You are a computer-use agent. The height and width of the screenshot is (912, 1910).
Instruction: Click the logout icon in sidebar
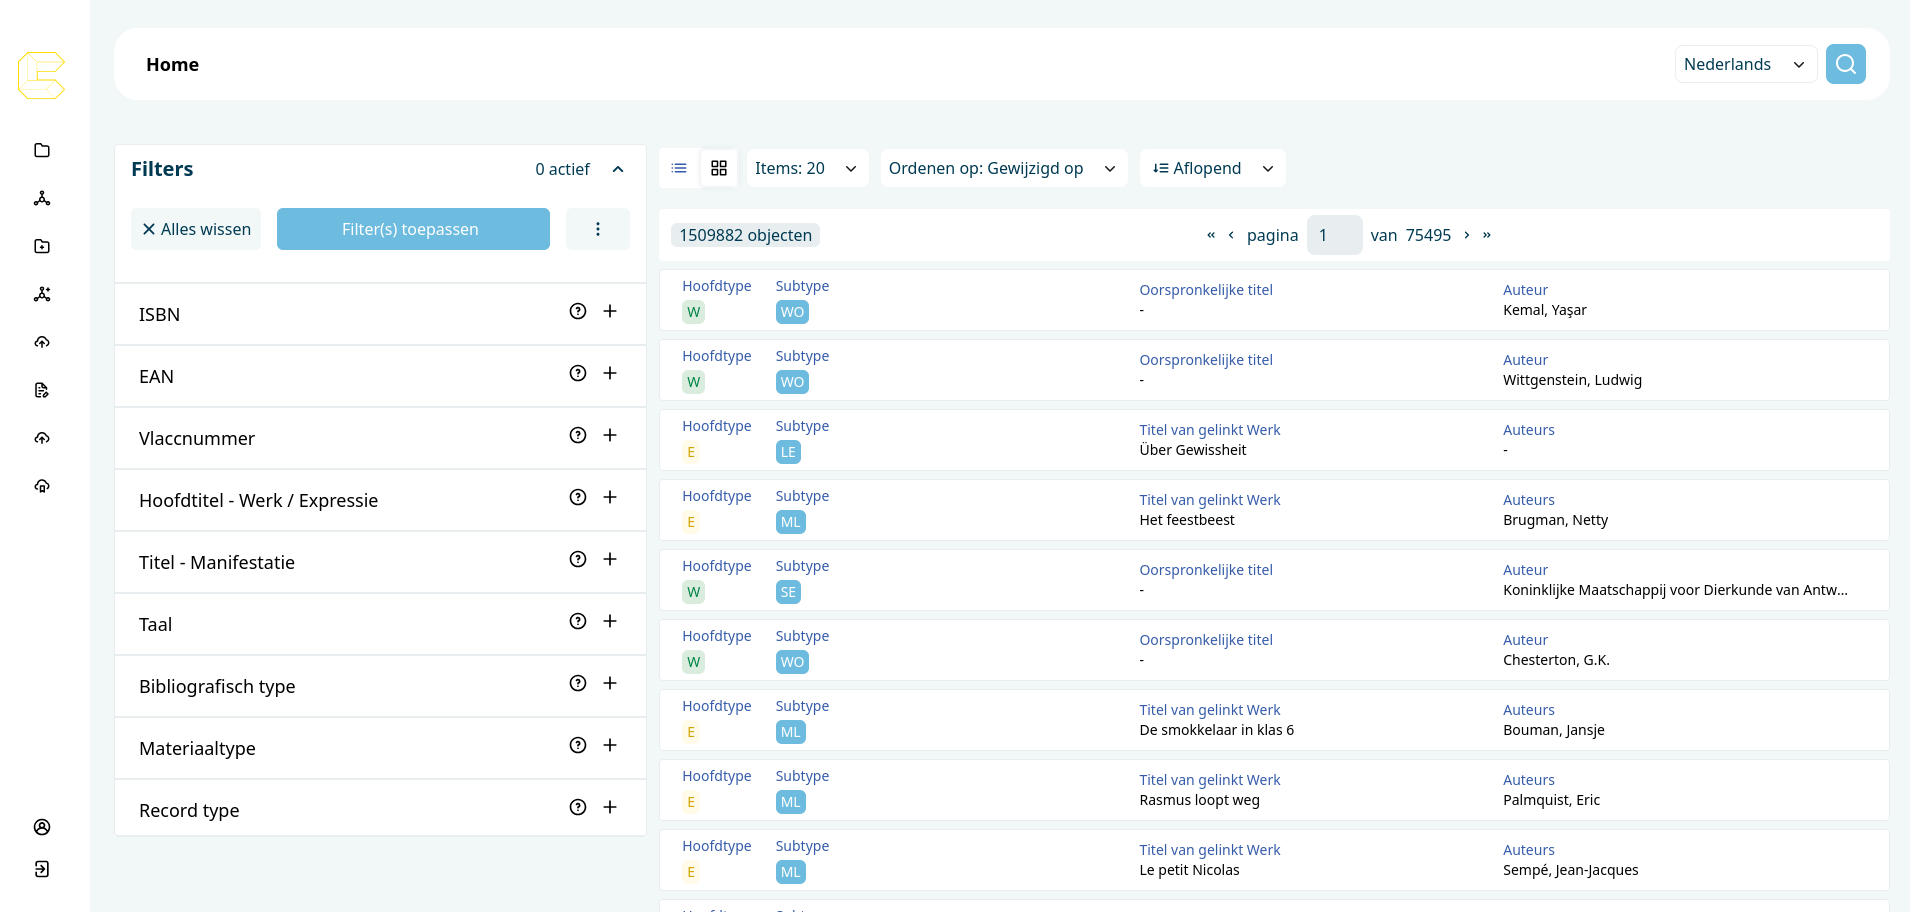click(42, 869)
